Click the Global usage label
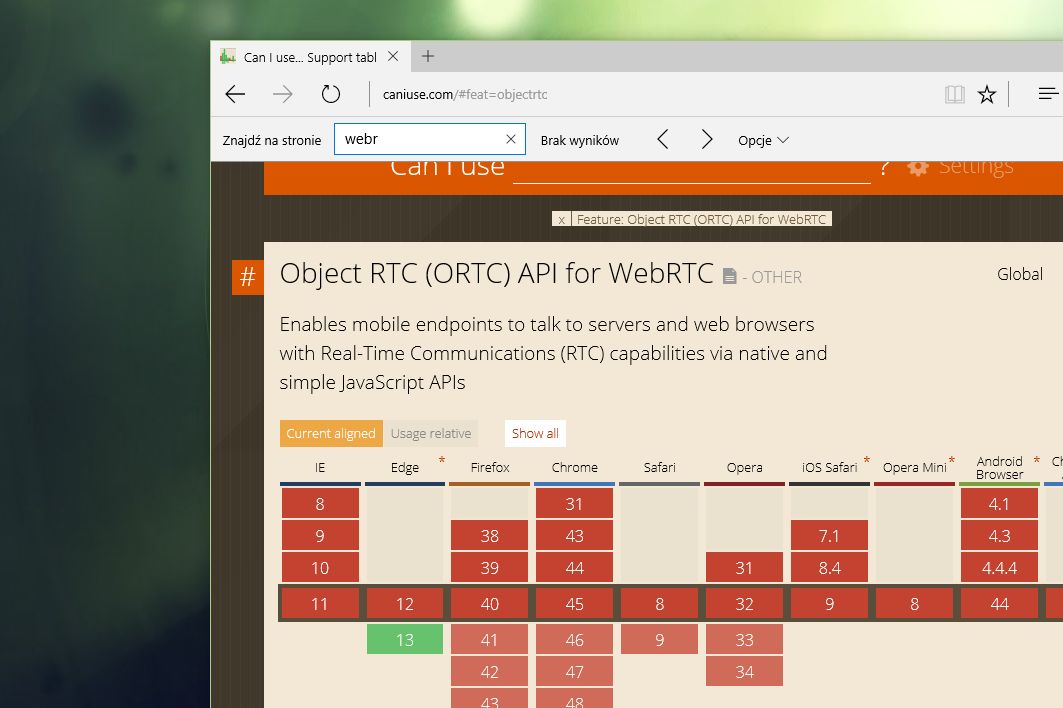This screenshot has height=708, width=1063. [x=1020, y=274]
